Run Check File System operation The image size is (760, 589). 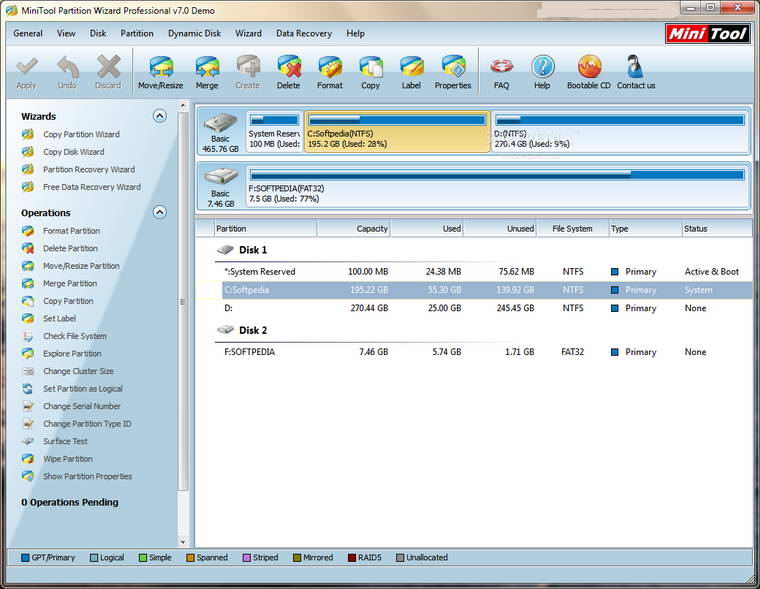[x=75, y=336]
